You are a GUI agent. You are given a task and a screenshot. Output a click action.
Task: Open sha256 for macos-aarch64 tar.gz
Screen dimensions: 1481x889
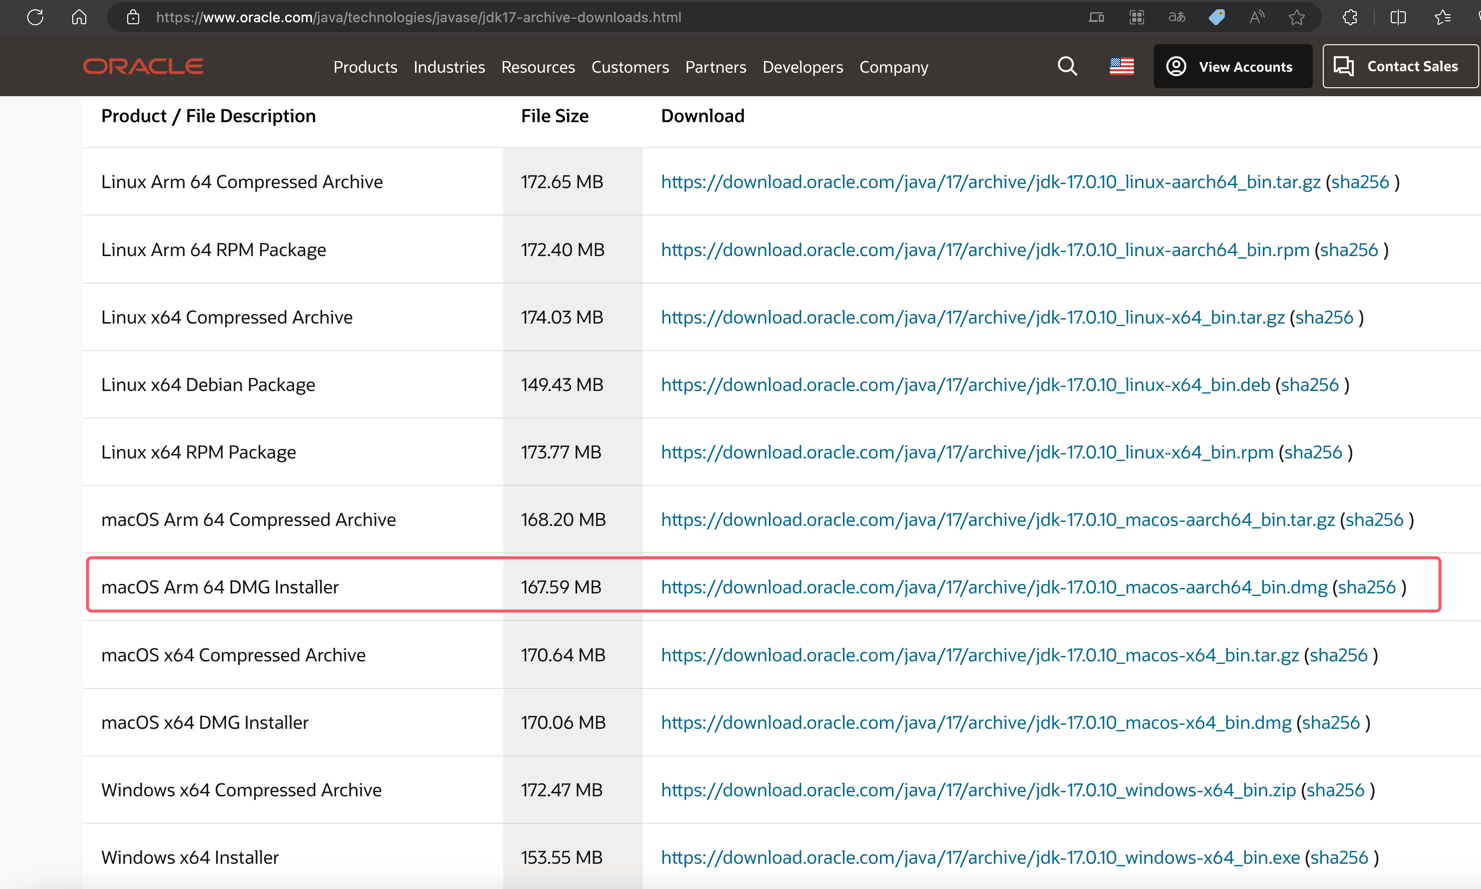coord(1374,520)
